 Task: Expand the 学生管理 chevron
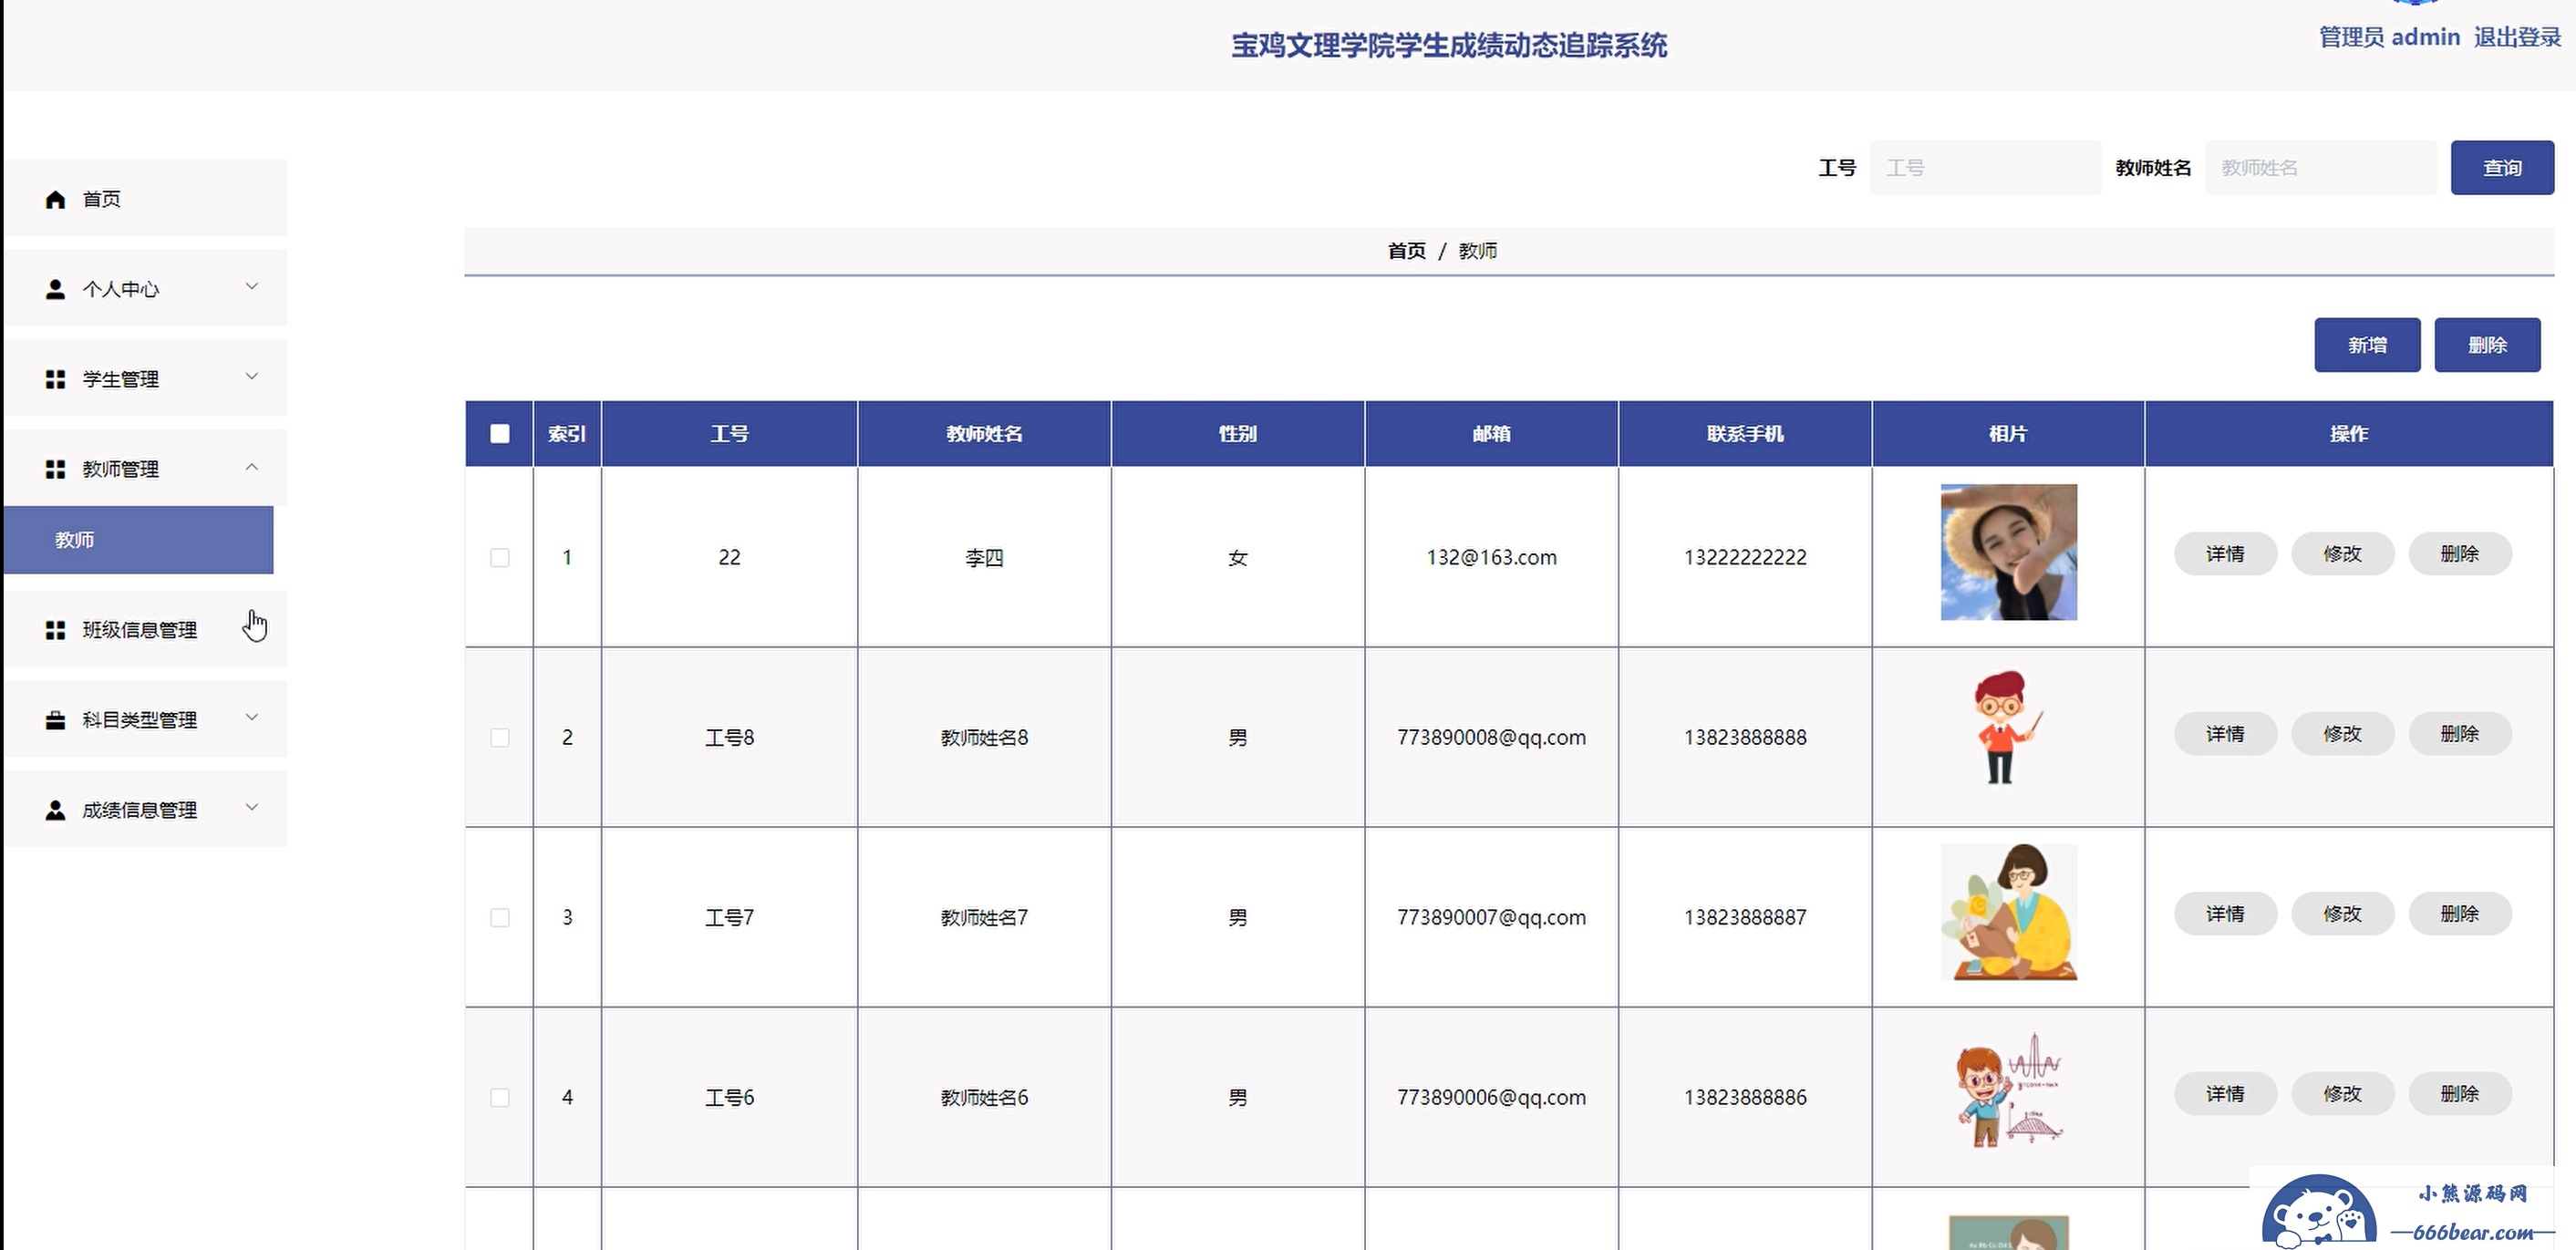pyautogui.click(x=252, y=377)
